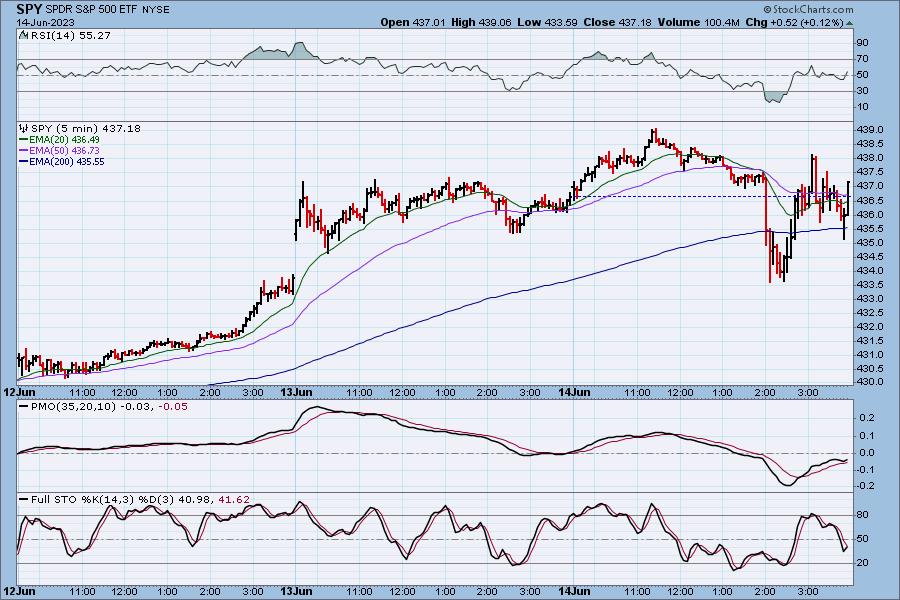Click the dark blue EMA(200) legend line
Image resolution: width=900 pixels, height=600 pixels.
[x=24, y=162]
